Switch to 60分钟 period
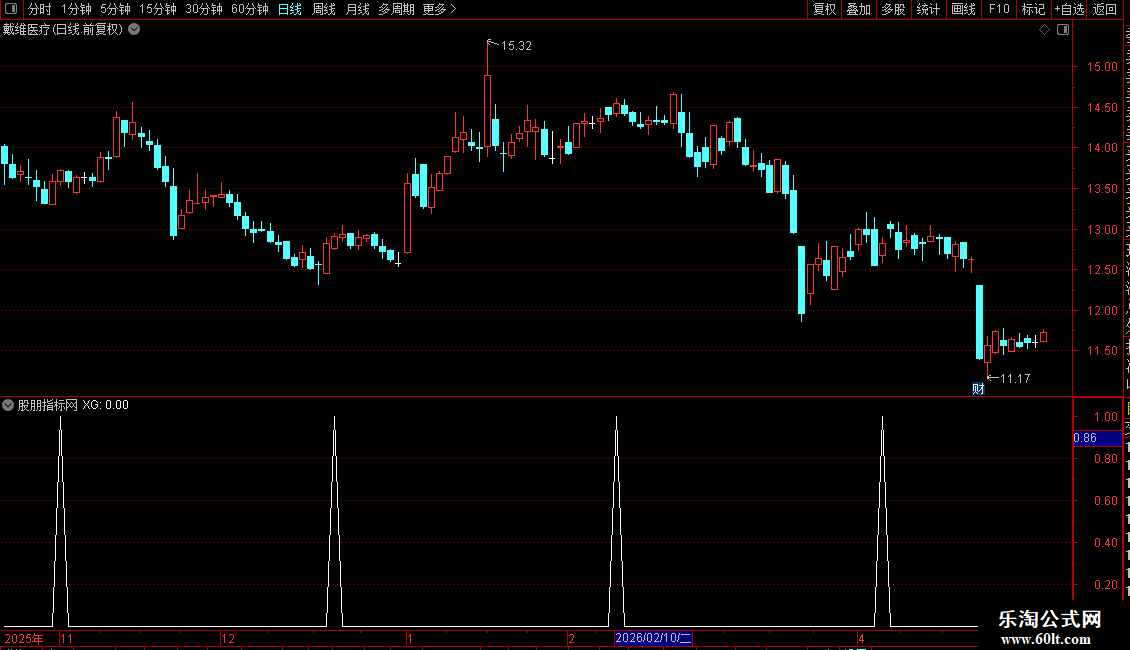 tap(250, 9)
